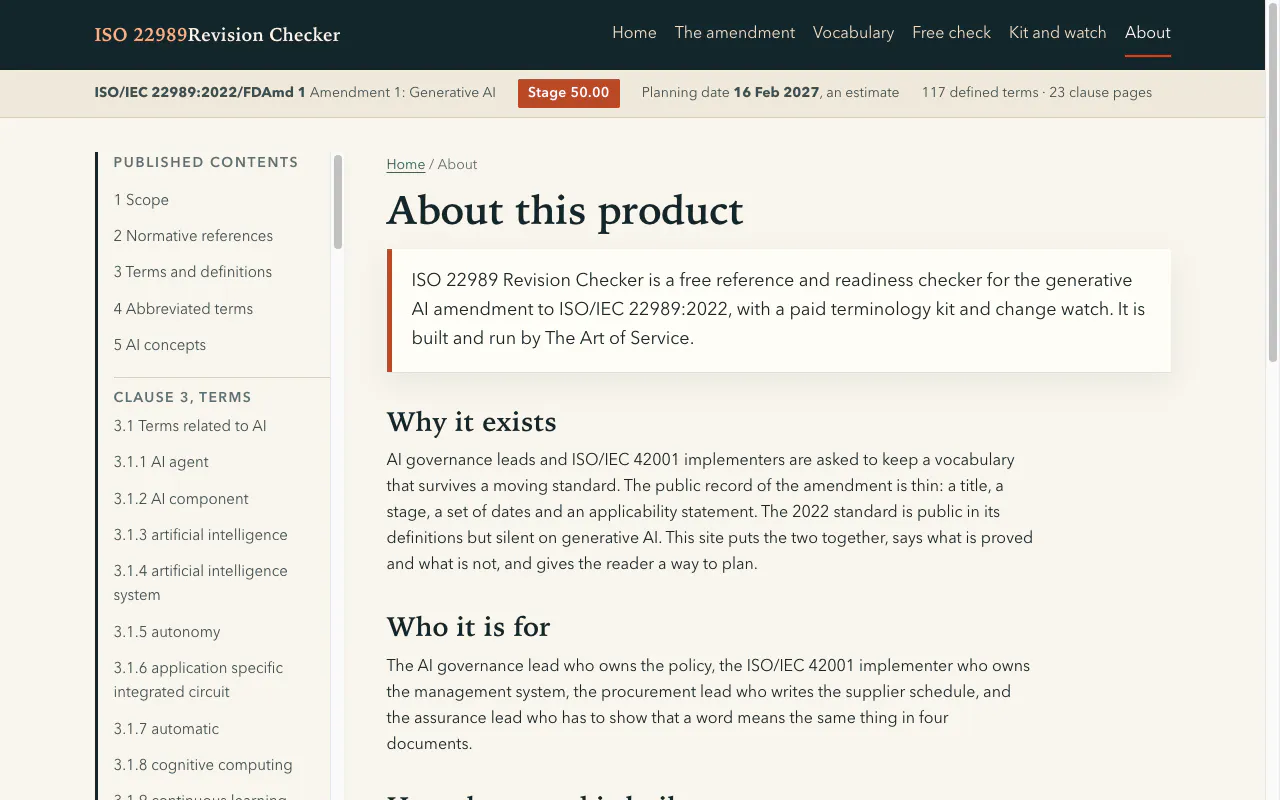Screen dimensions: 1280x800
Task: Open term 3.1.4 artificial intelligence system
Action: click(x=200, y=583)
